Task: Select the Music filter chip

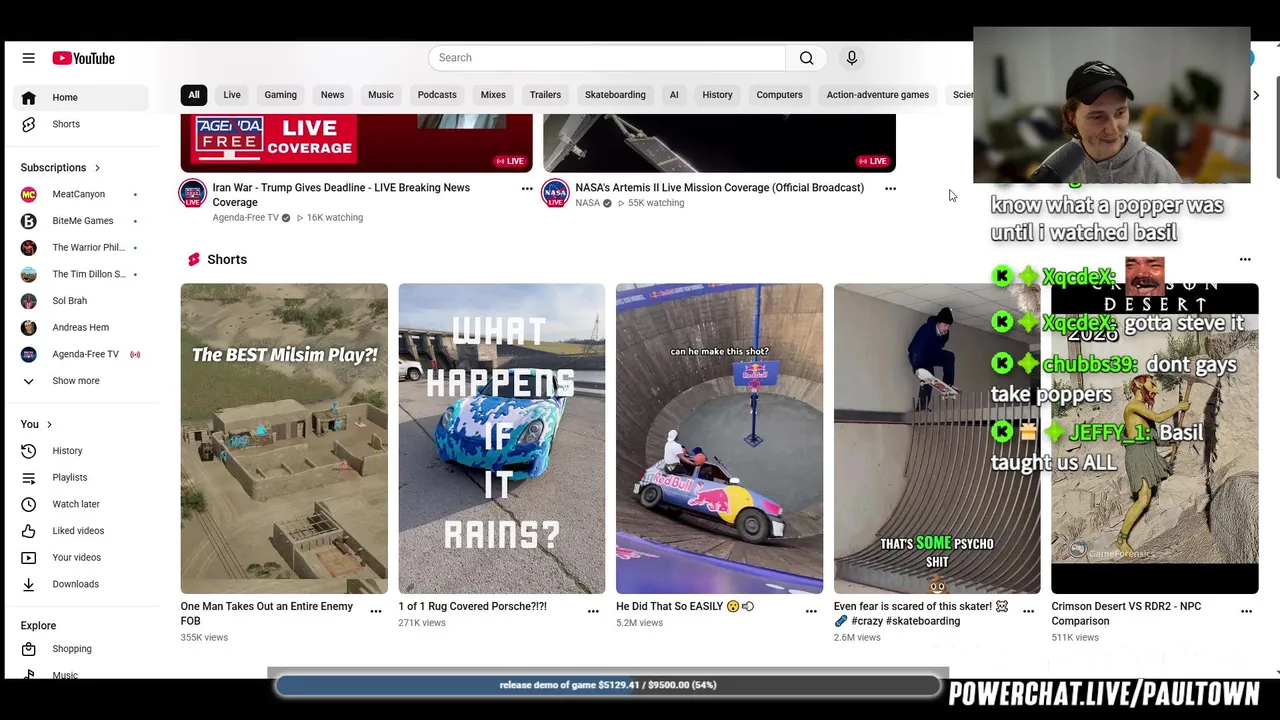Action: point(381,95)
